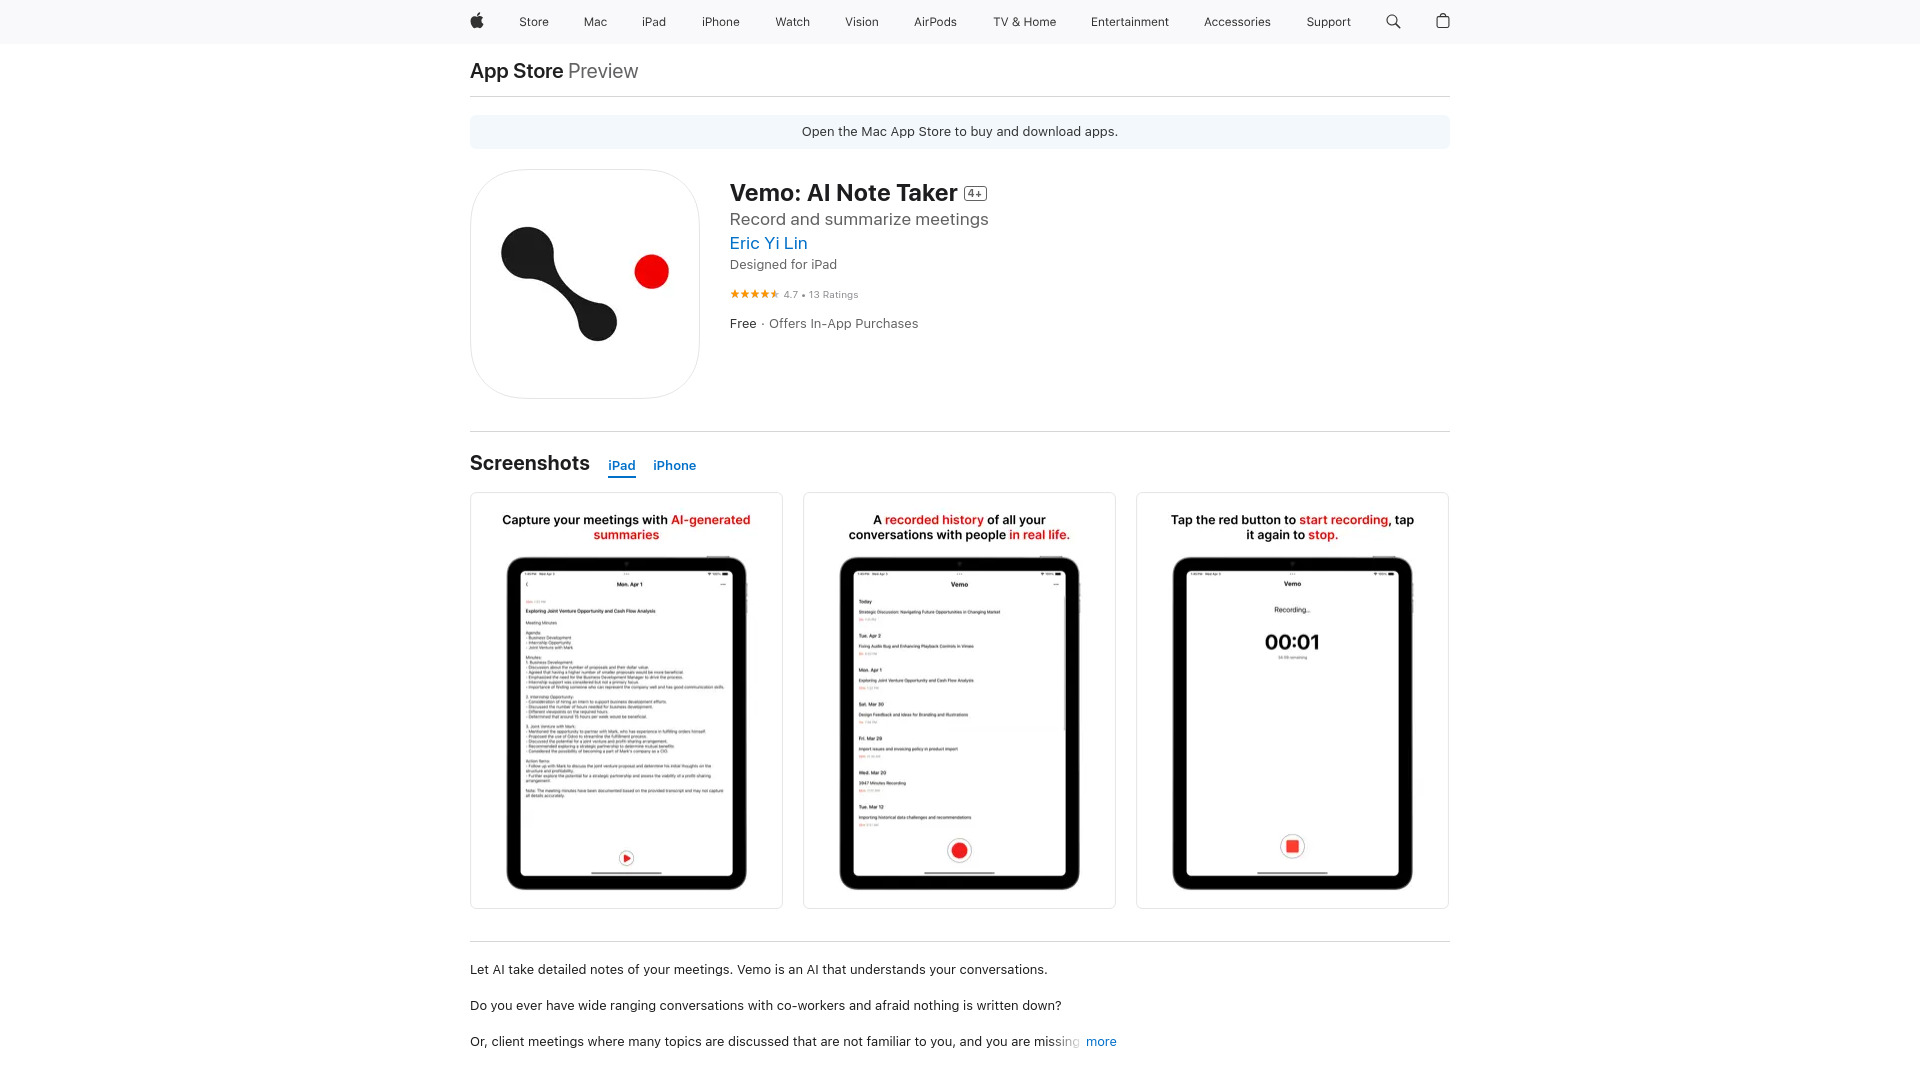Click the first iPad screenshot thumbnail
This screenshot has width=1920, height=1080.
(x=626, y=700)
